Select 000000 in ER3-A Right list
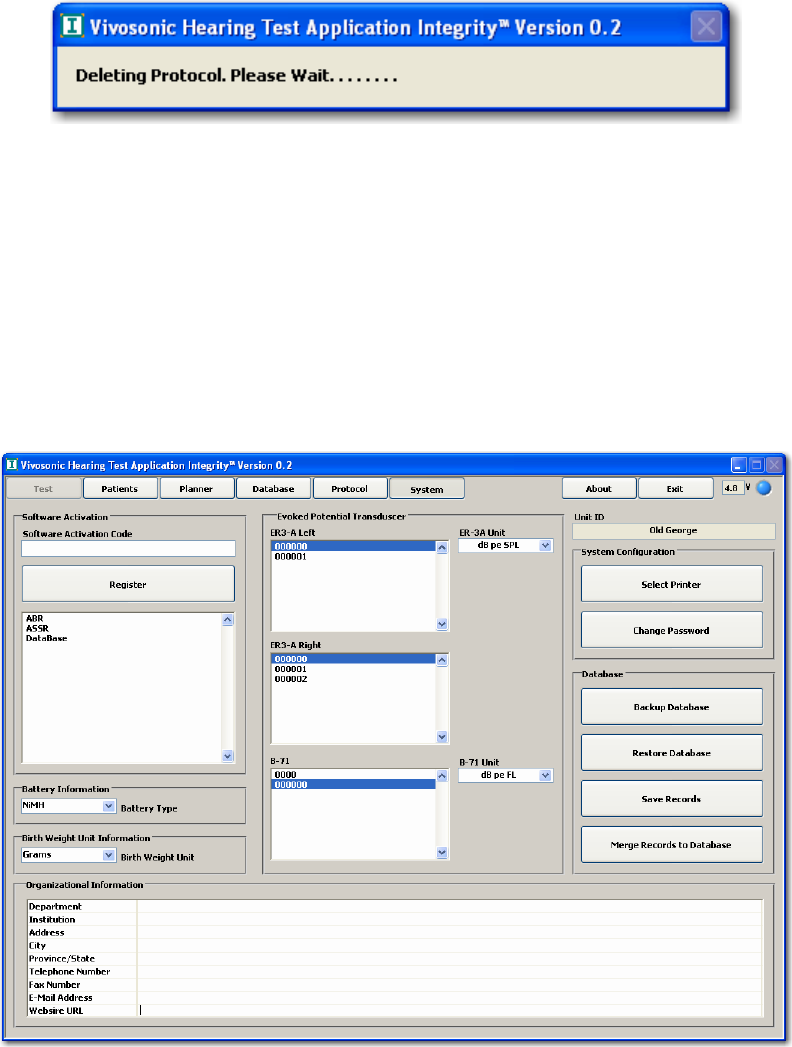The width and height of the screenshot is (792, 1047). click(x=354, y=659)
